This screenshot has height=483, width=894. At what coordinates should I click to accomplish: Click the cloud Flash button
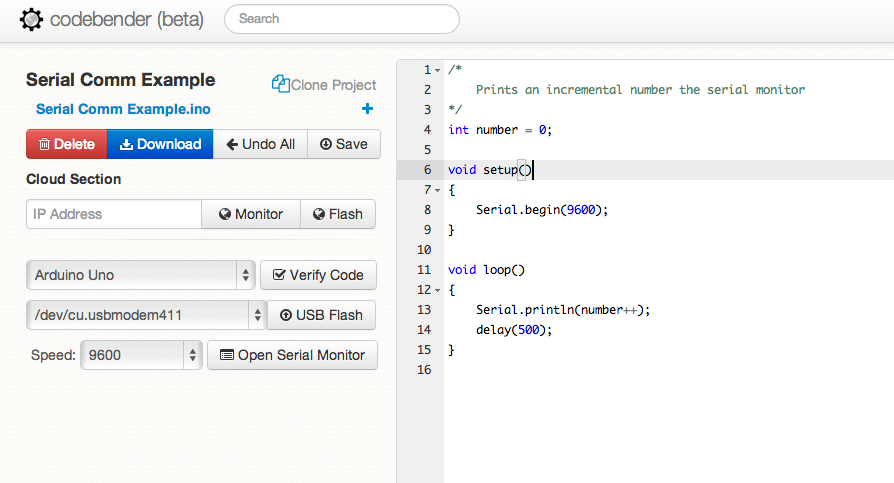tap(338, 214)
